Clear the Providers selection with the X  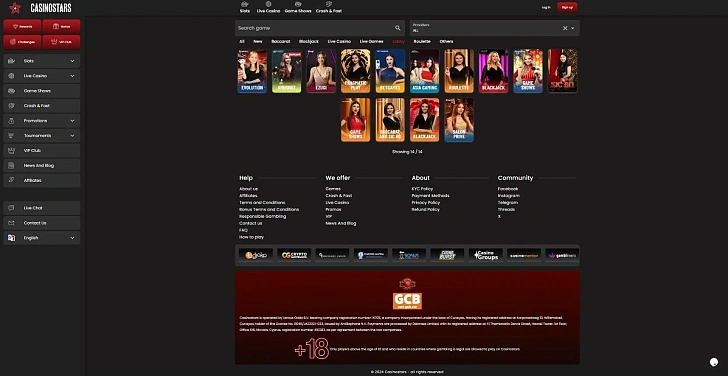point(565,28)
